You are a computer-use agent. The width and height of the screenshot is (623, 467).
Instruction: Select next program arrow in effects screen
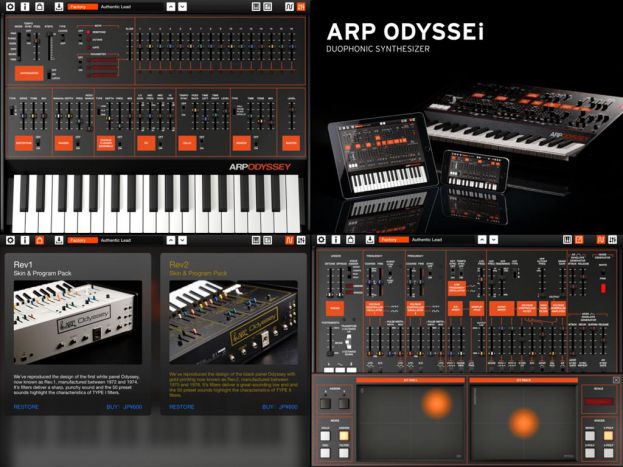pyautogui.click(x=182, y=7)
